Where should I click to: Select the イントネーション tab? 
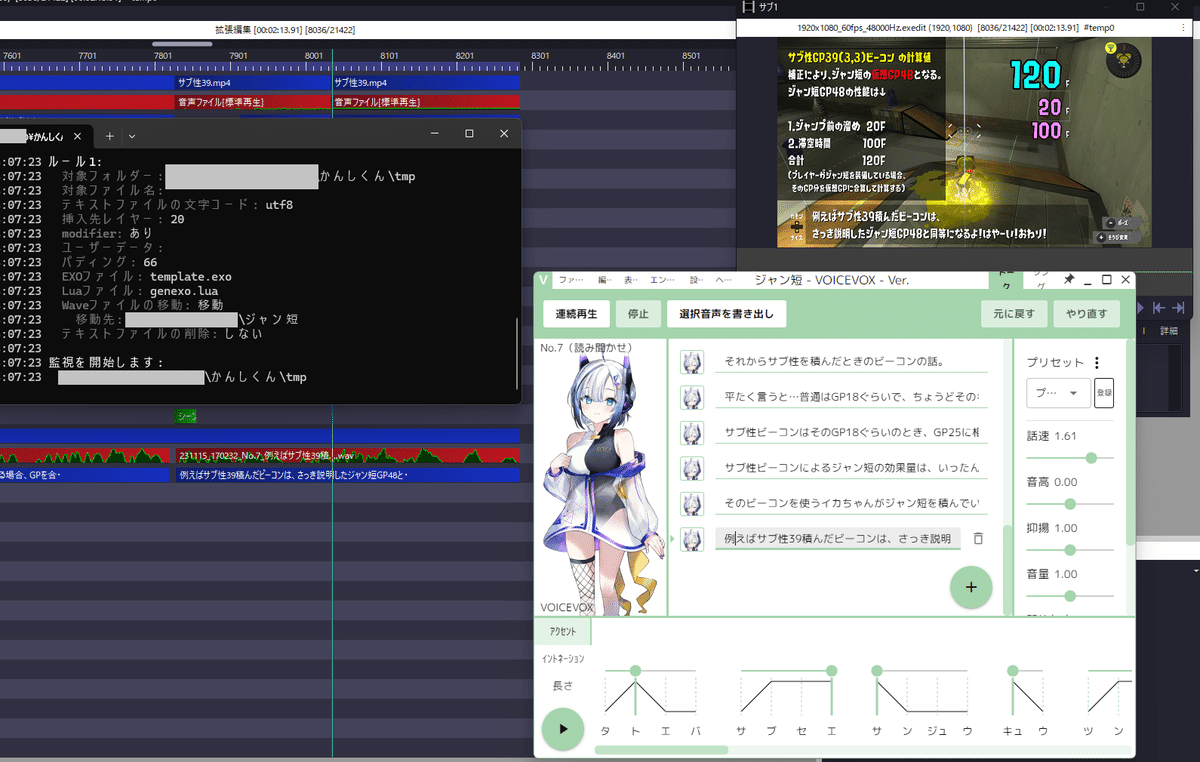[x=563, y=659]
